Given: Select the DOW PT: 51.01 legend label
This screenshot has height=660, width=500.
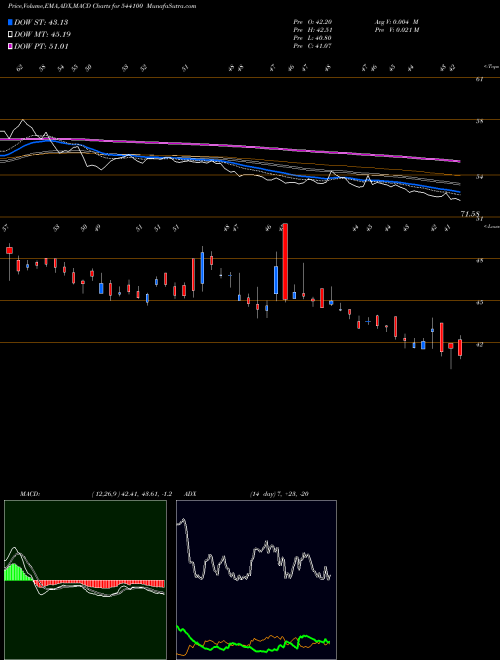Looking at the screenshot, I should (x=41, y=47).
